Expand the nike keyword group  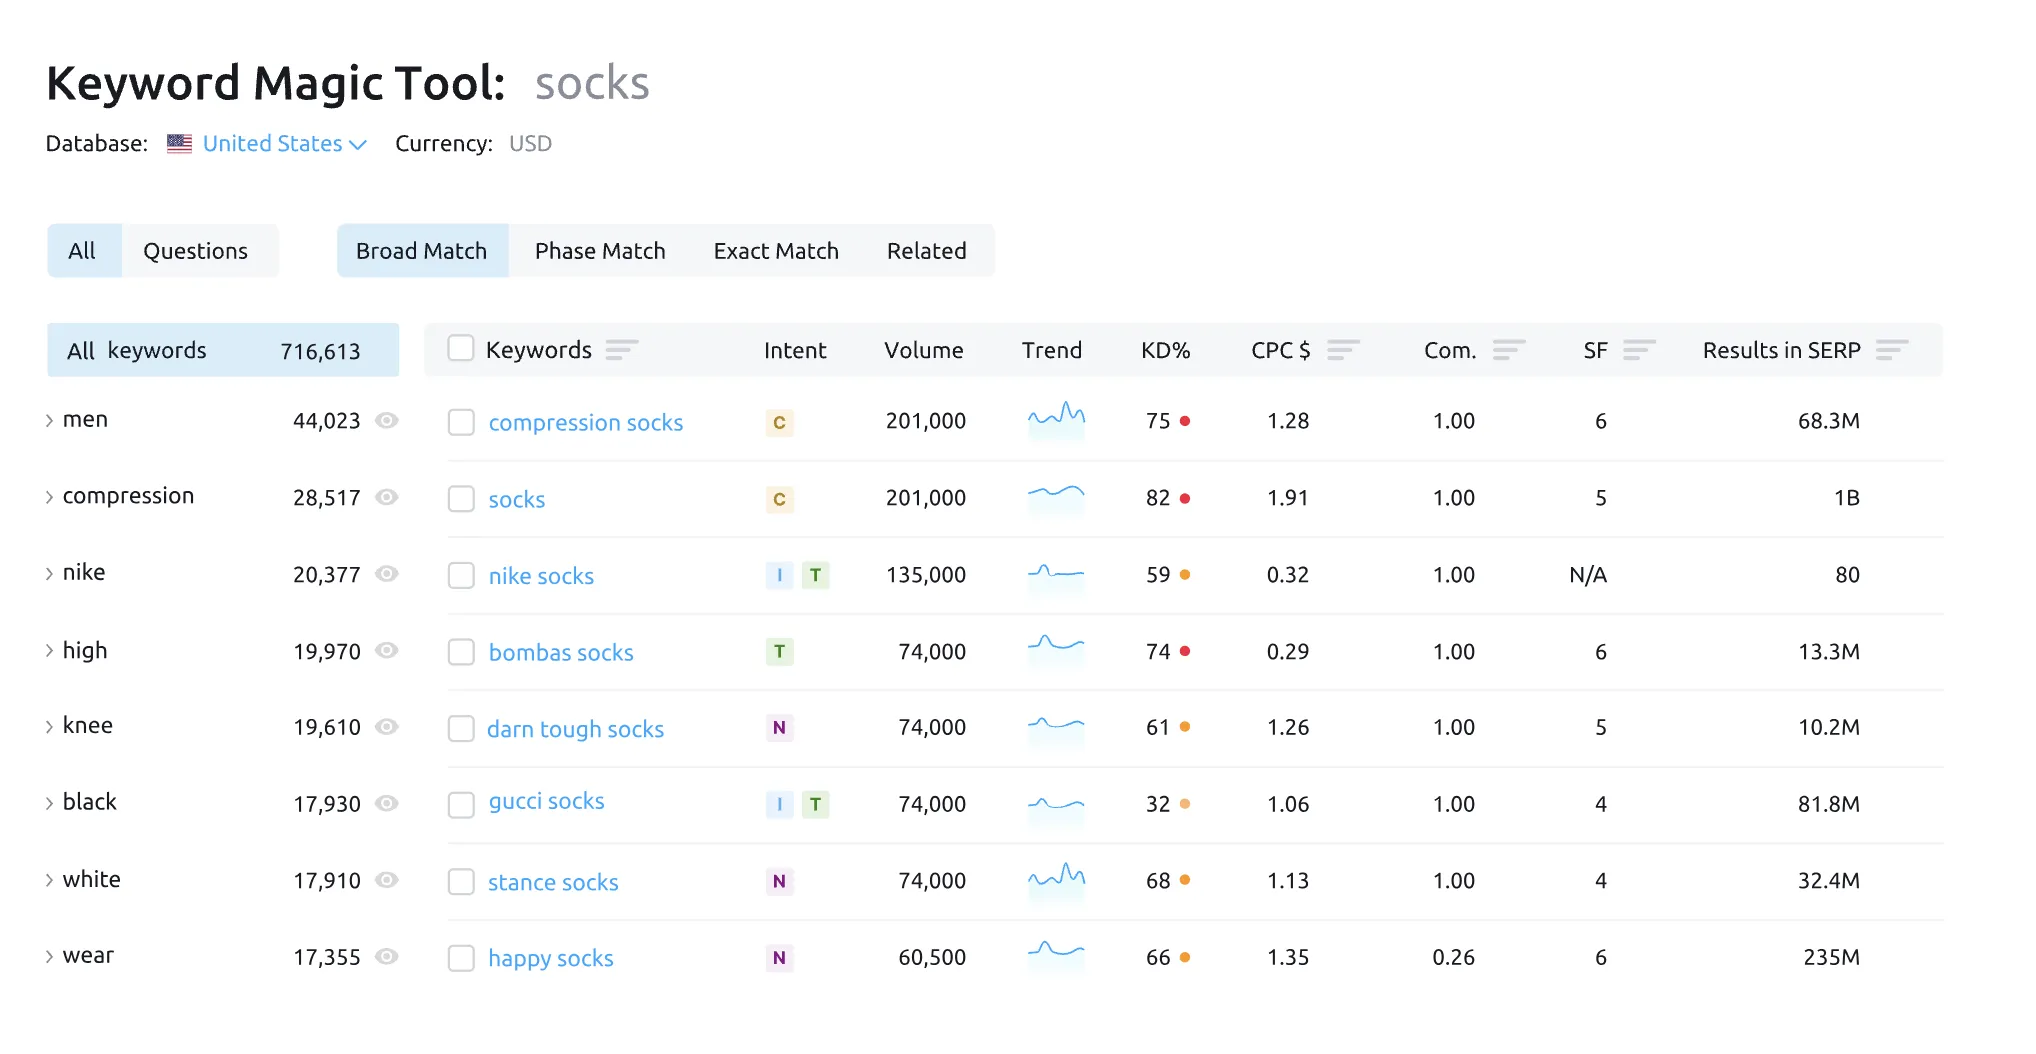pyautogui.click(x=49, y=574)
